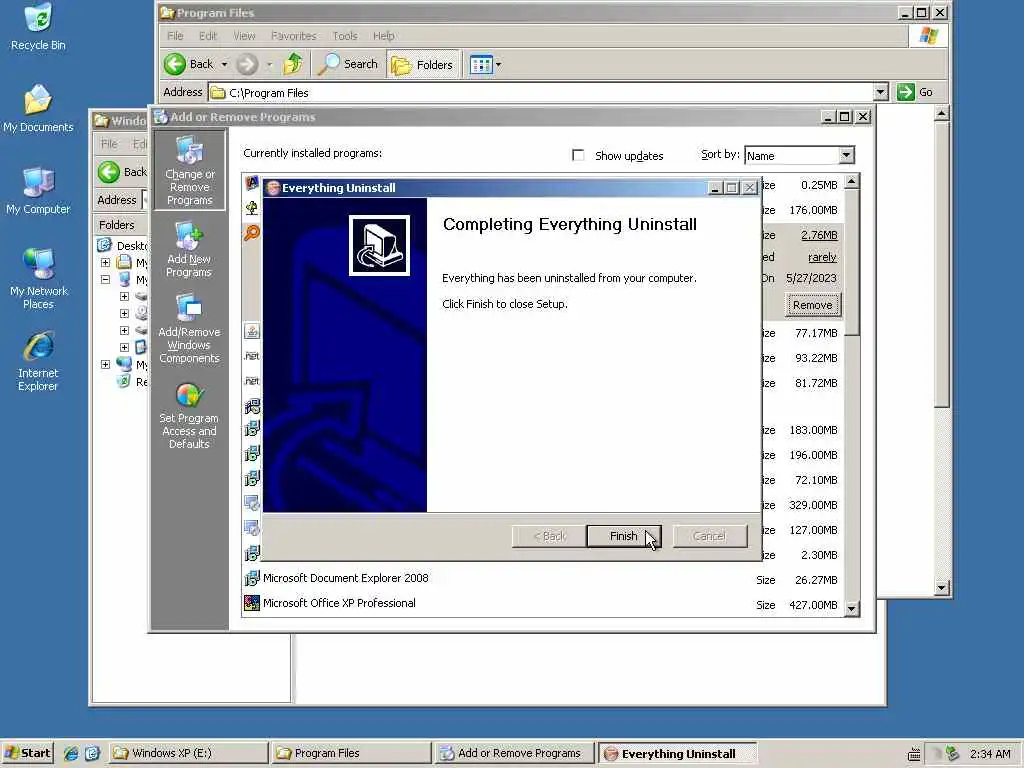Switch to Program Files taskbar button

tap(350, 753)
